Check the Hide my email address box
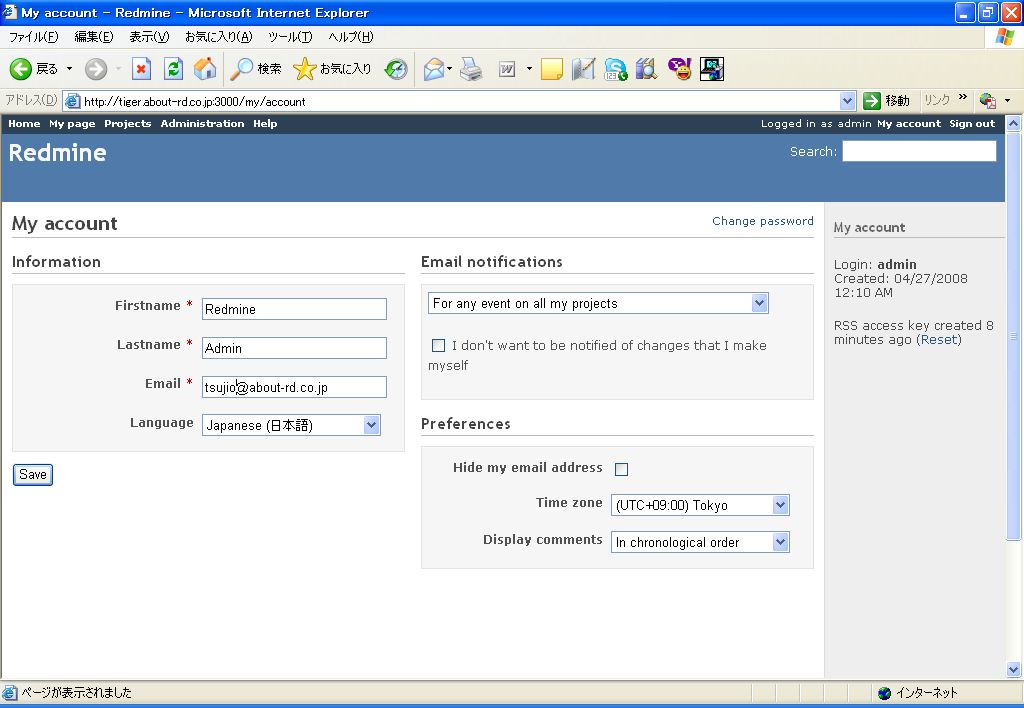Image resolution: width=1024 pixels, height=708 pixels. [621, 469]
